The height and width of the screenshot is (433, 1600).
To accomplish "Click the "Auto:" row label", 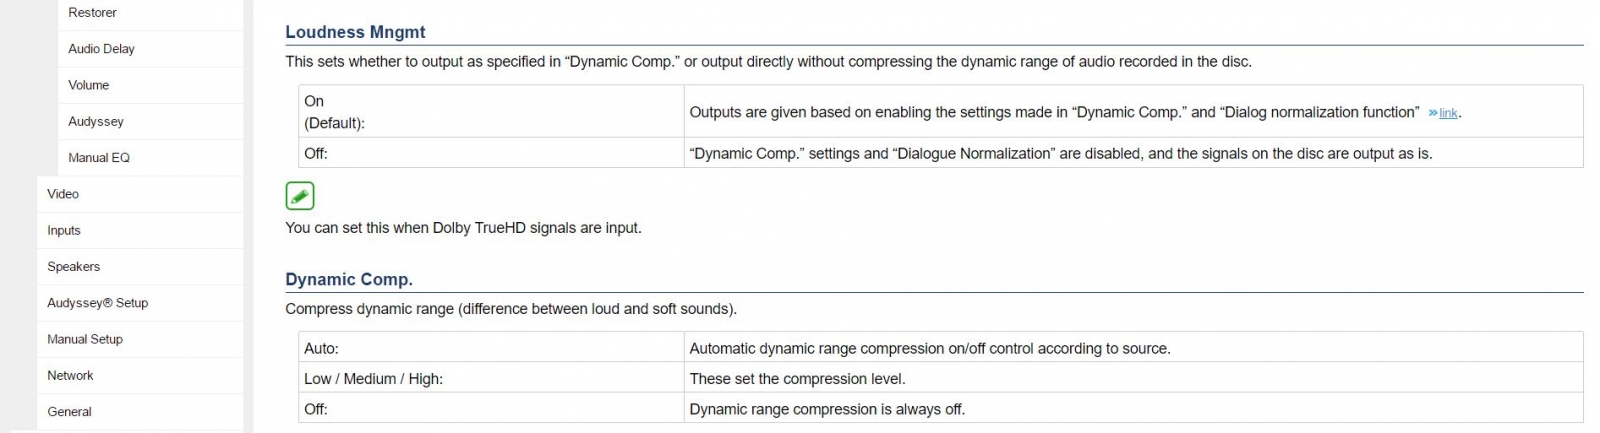I will 321,349.
